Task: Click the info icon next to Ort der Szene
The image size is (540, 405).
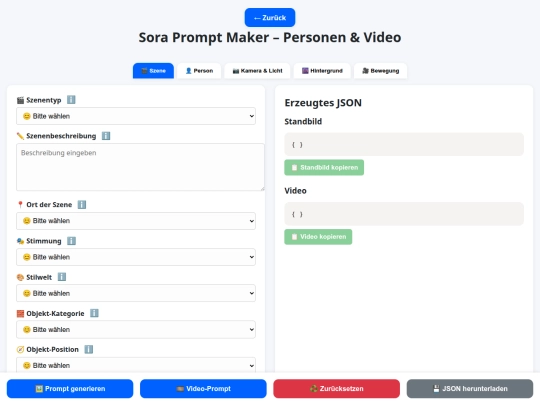Action: (82, 205)
